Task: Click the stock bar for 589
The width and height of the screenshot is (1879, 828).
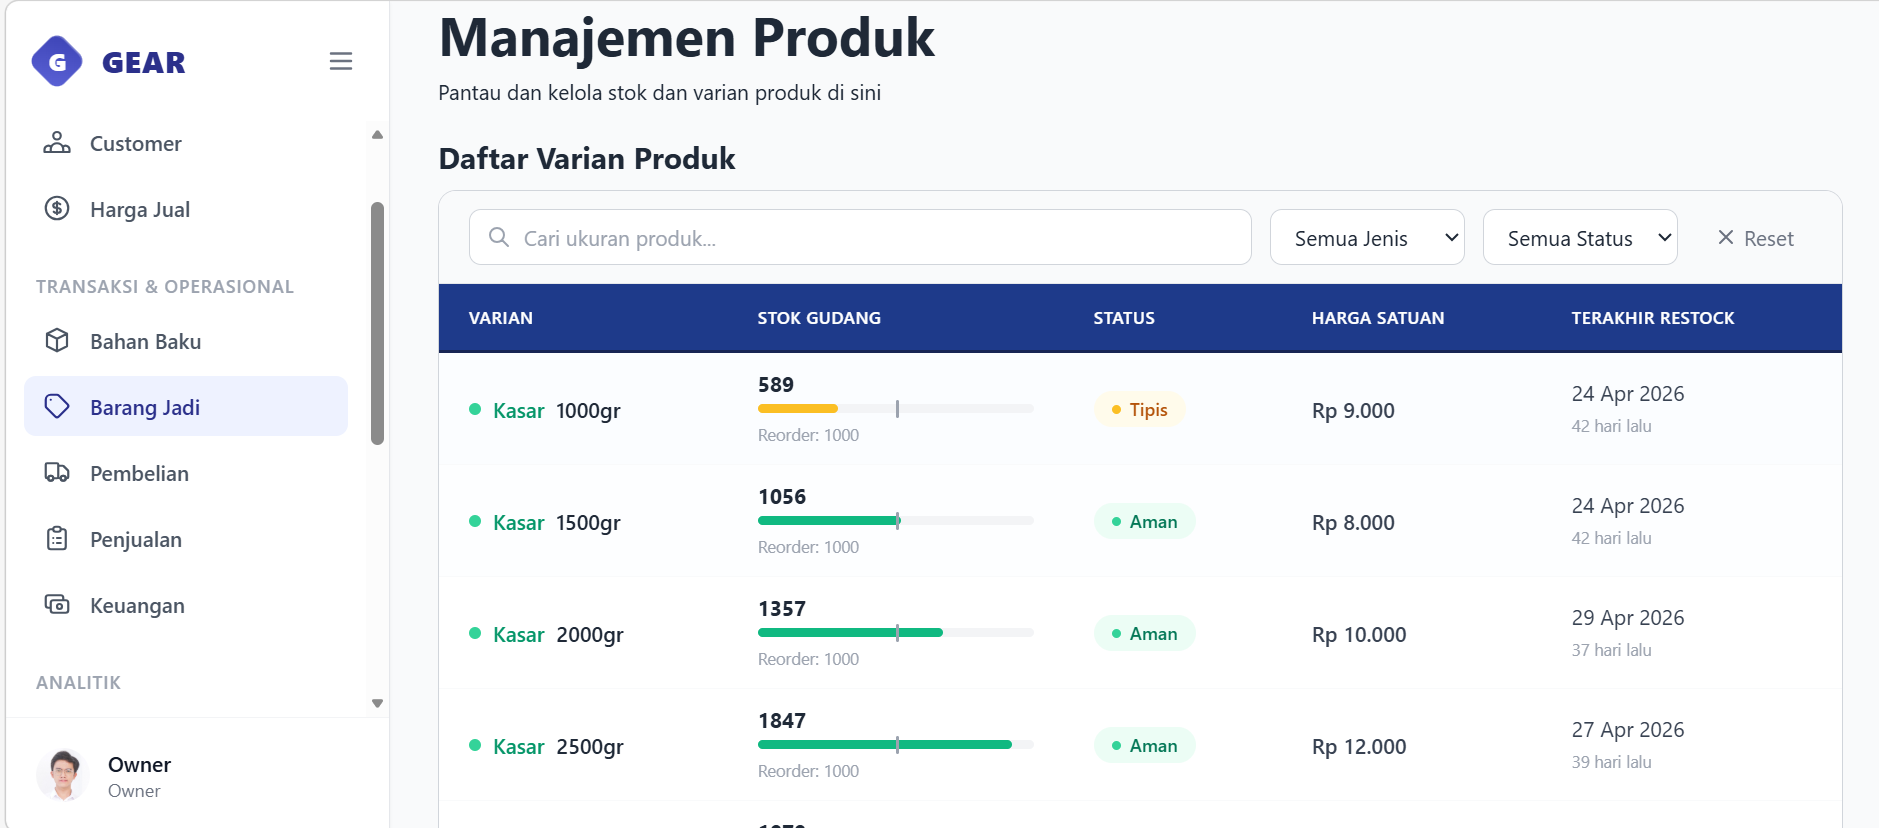Action: [896, 408]
